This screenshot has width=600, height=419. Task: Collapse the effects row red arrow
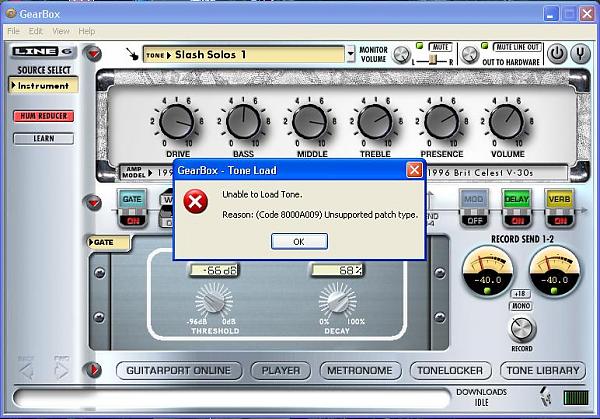[x=93, y=203]
